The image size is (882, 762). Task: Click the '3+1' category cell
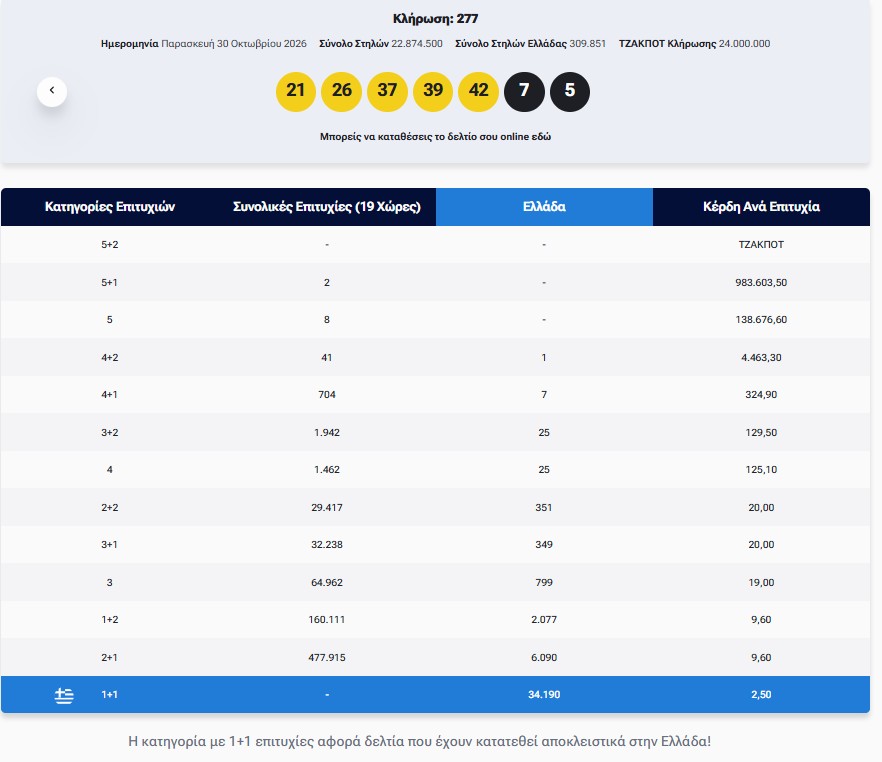click(x=110, y=544)
